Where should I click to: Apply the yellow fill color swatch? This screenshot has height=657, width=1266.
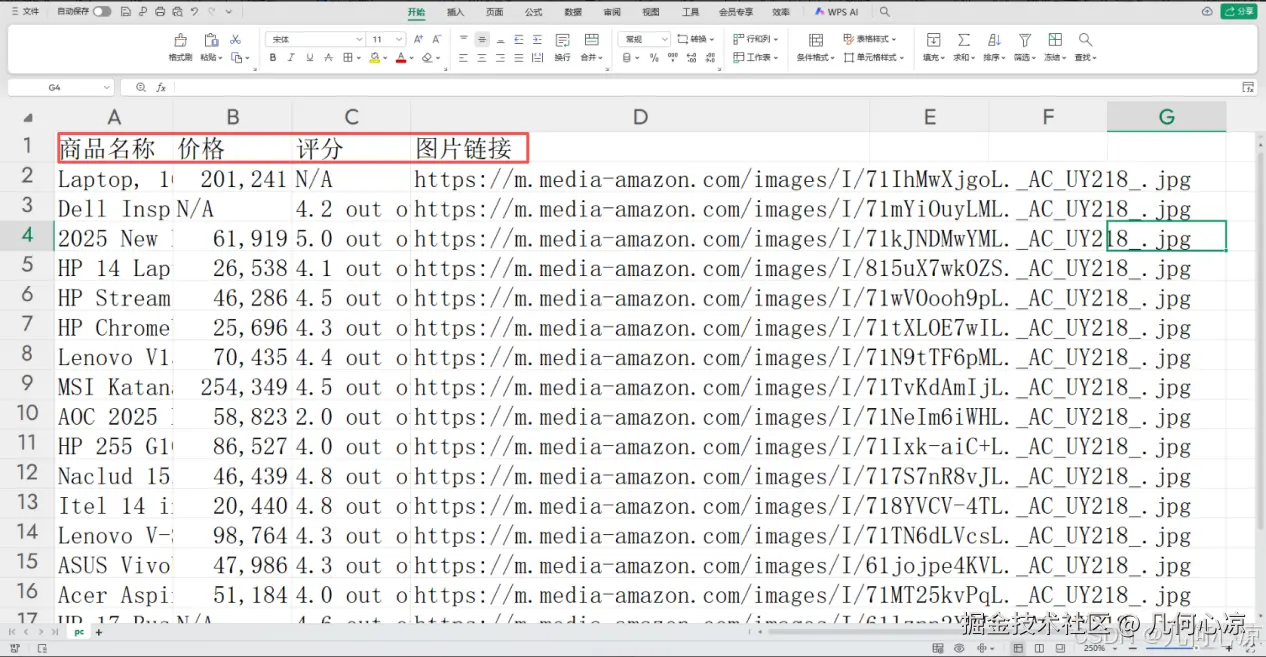tap(374, 58)
